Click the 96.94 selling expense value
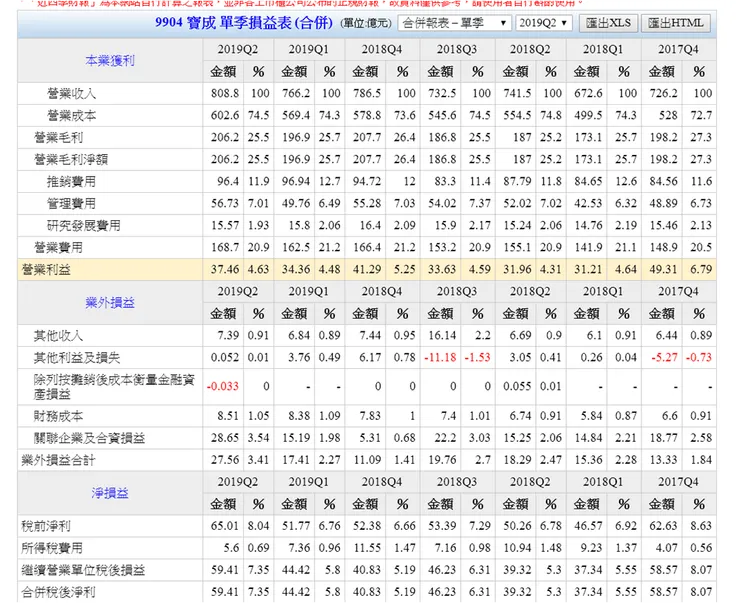Image resolution: width=740 pixels, height=603 pixels. (296, 182)
